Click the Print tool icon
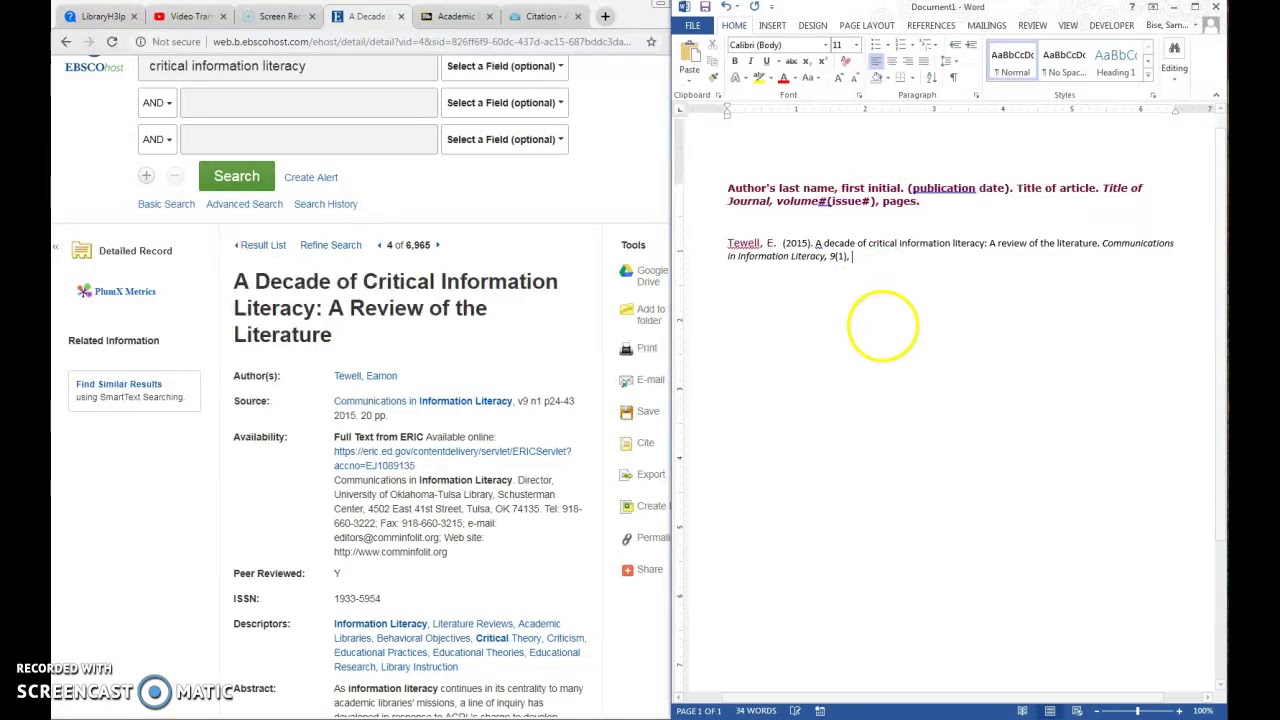The image size is (1280, 720). point(626,348)
